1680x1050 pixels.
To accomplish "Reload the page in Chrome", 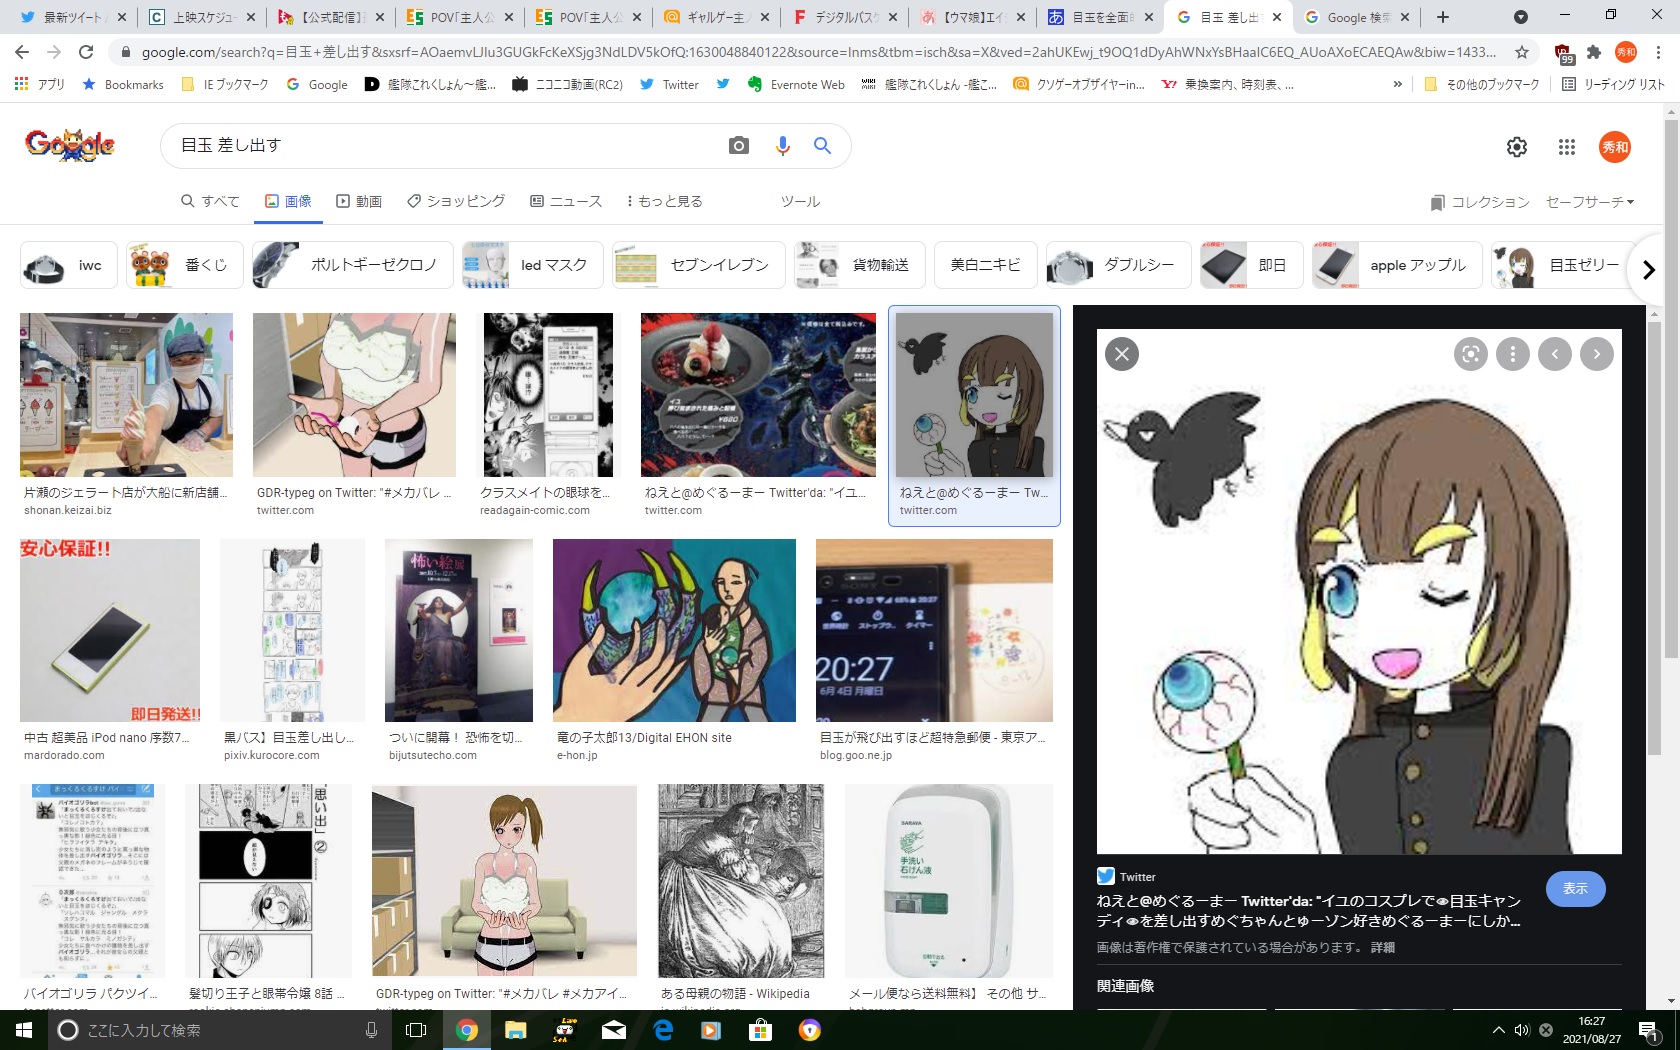I will click(86, 52).
